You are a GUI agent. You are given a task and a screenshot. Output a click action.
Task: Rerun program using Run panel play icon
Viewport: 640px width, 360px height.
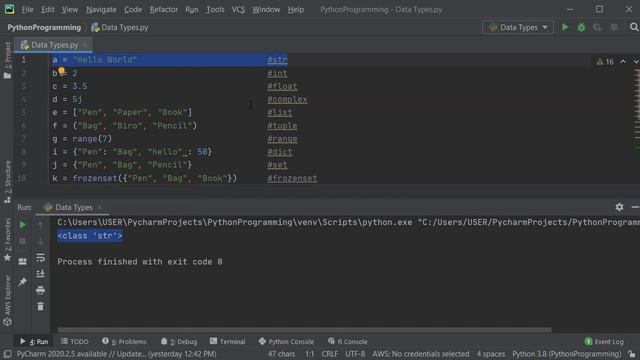pyautogui.click(x=23, y=224)
